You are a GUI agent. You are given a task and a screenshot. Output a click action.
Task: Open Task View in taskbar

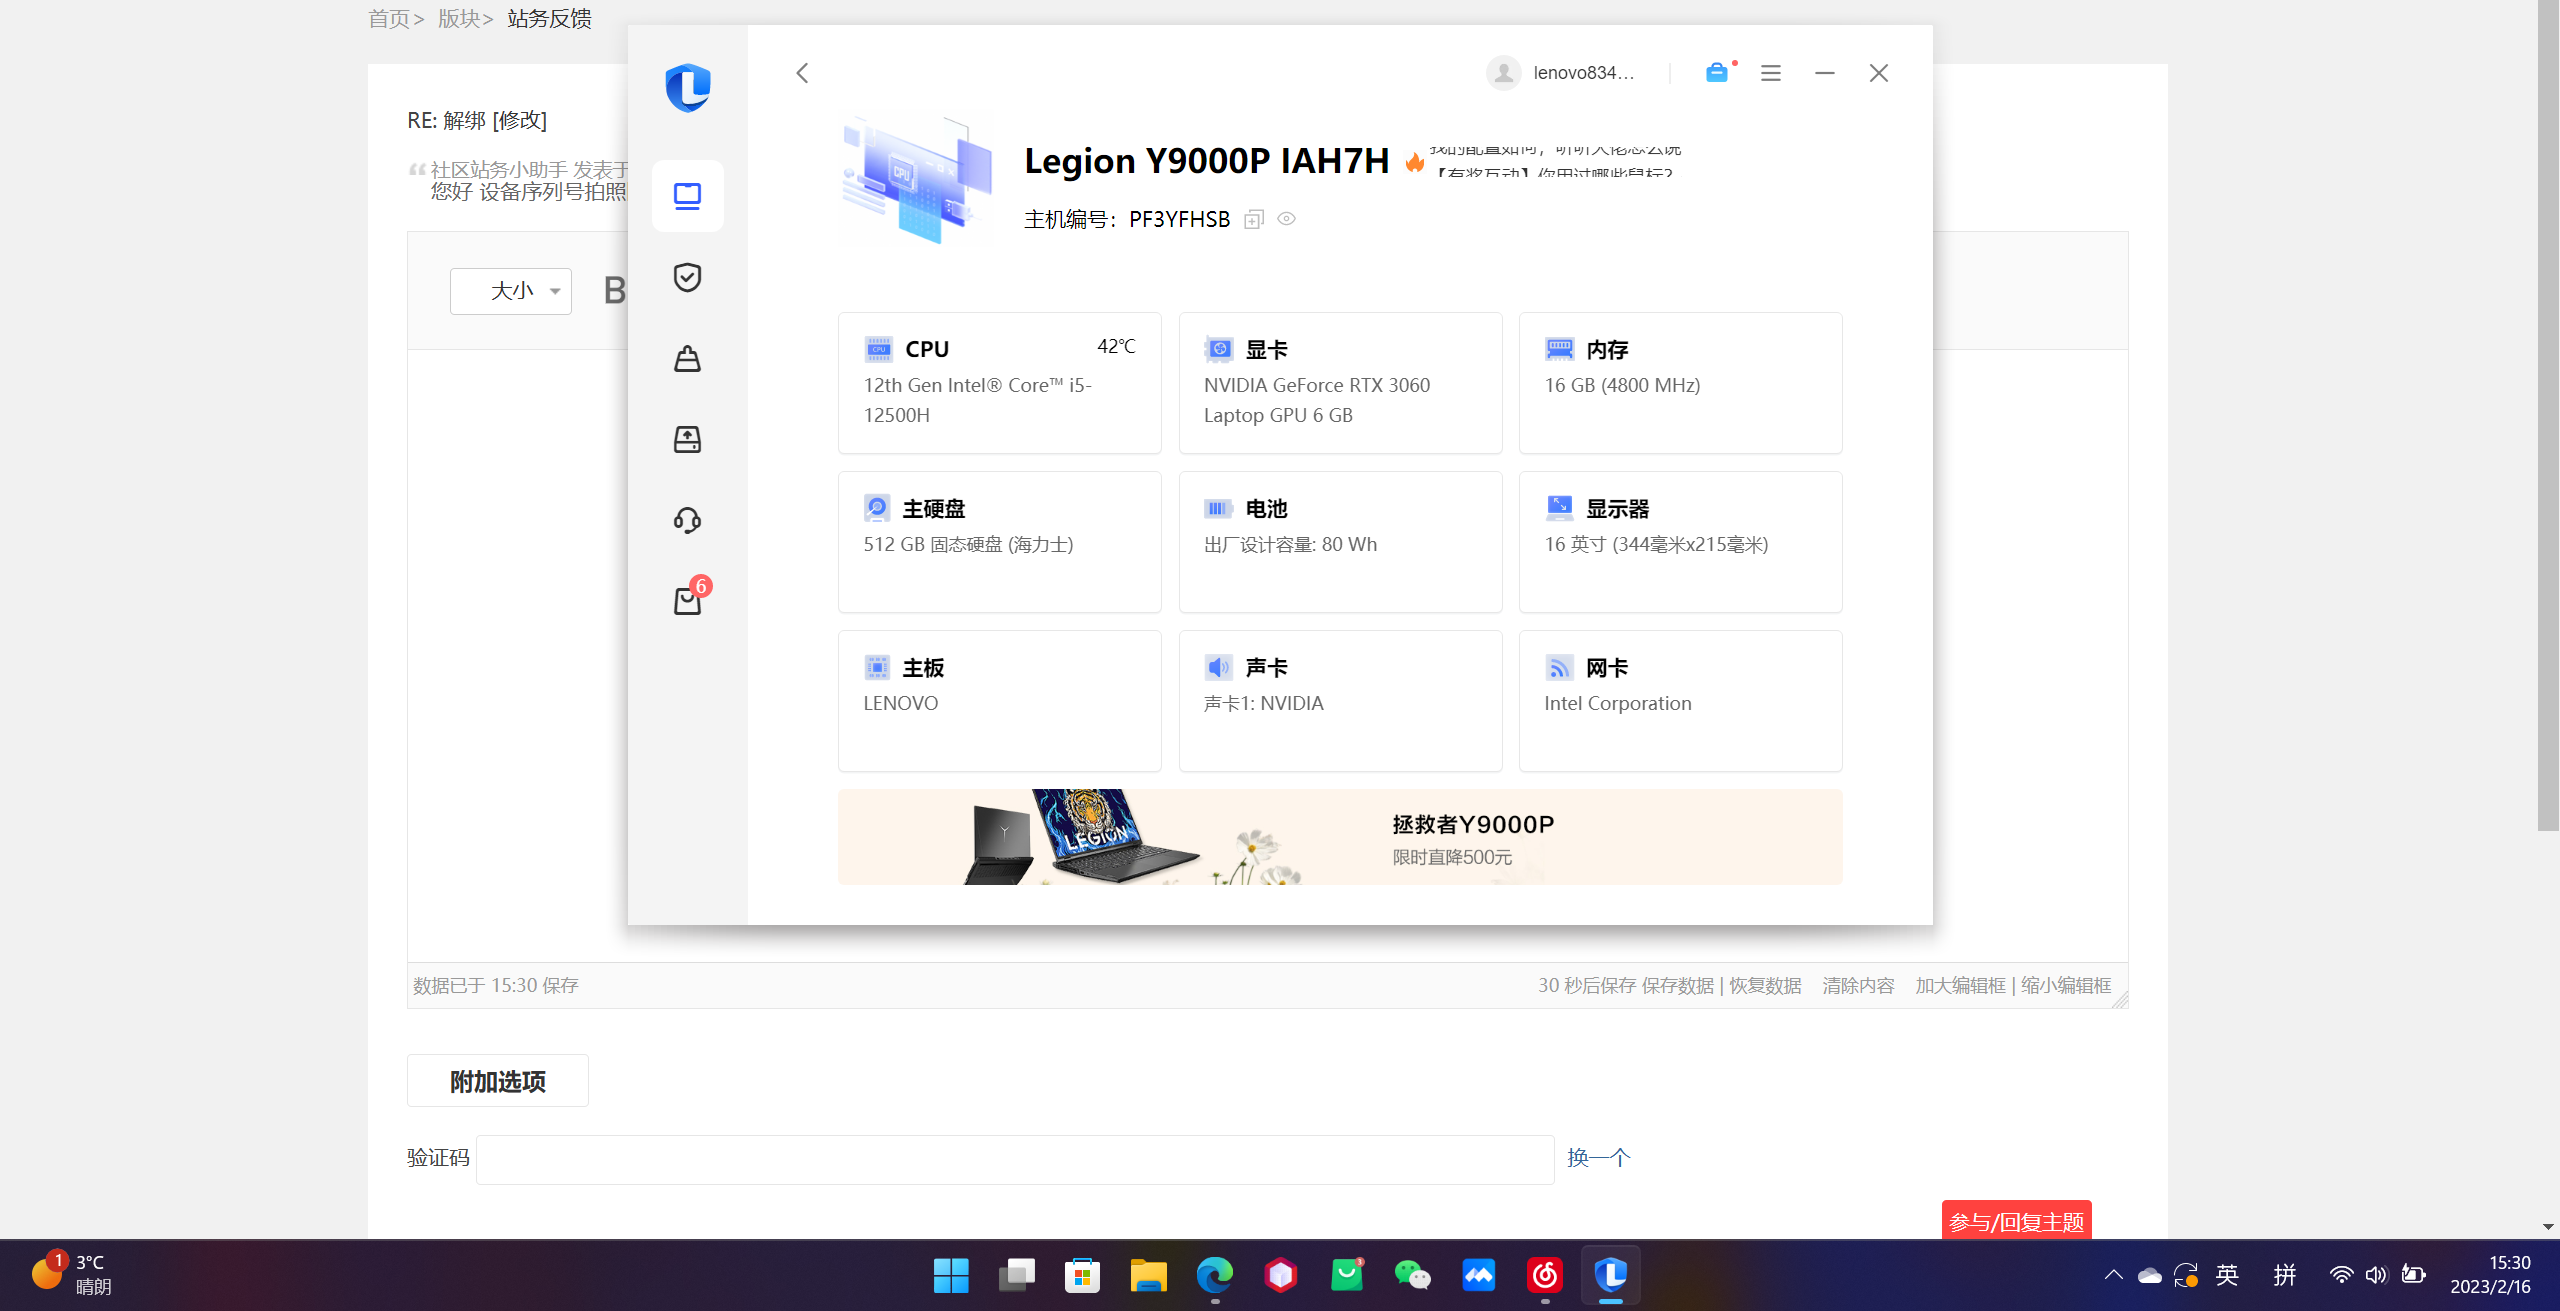(1017, 1275)
